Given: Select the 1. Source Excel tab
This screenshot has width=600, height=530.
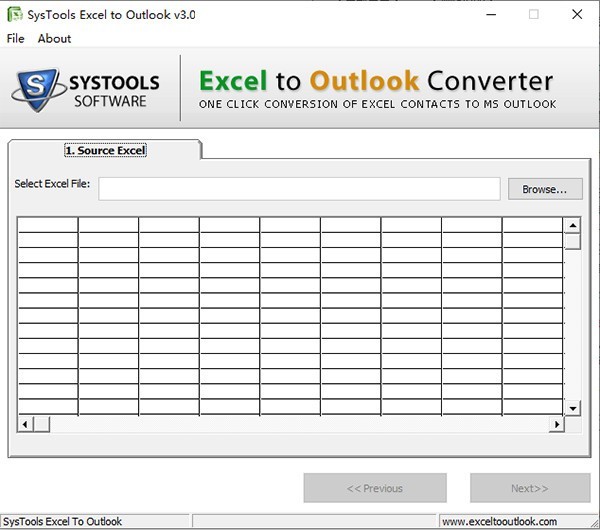Looking at the screenshot, I should point(105,150).
